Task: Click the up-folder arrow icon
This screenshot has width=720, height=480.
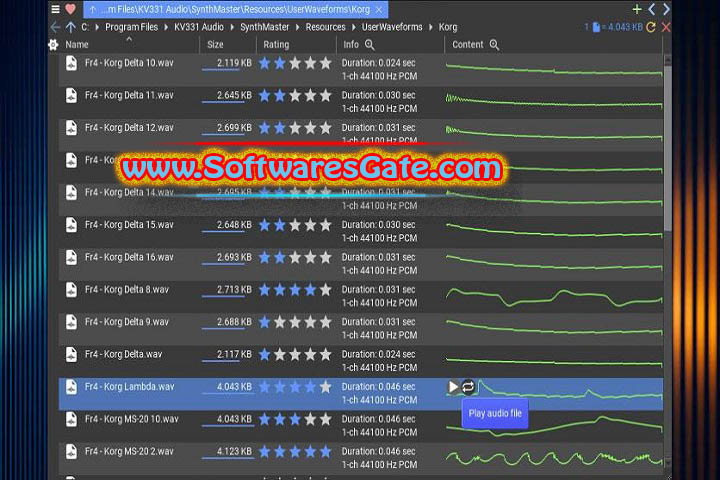Action: (70, 27)
